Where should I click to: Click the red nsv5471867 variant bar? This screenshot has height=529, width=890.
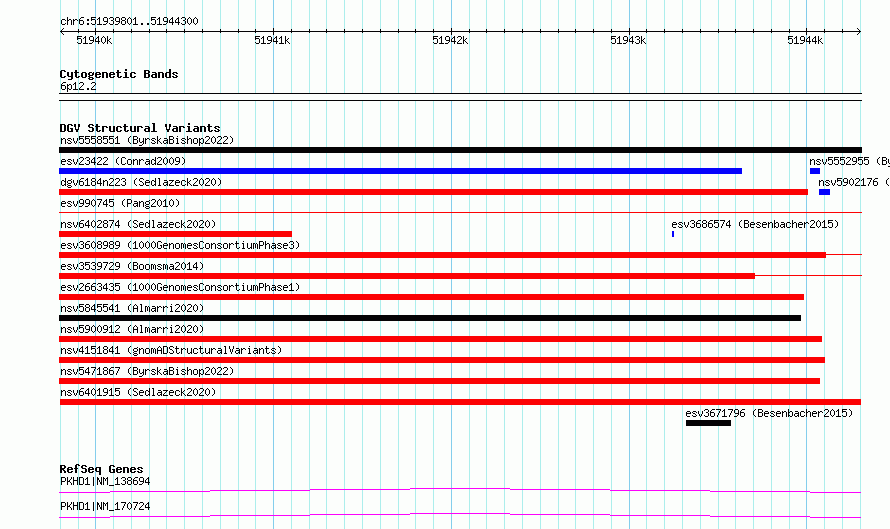click(x=439, y=381)
